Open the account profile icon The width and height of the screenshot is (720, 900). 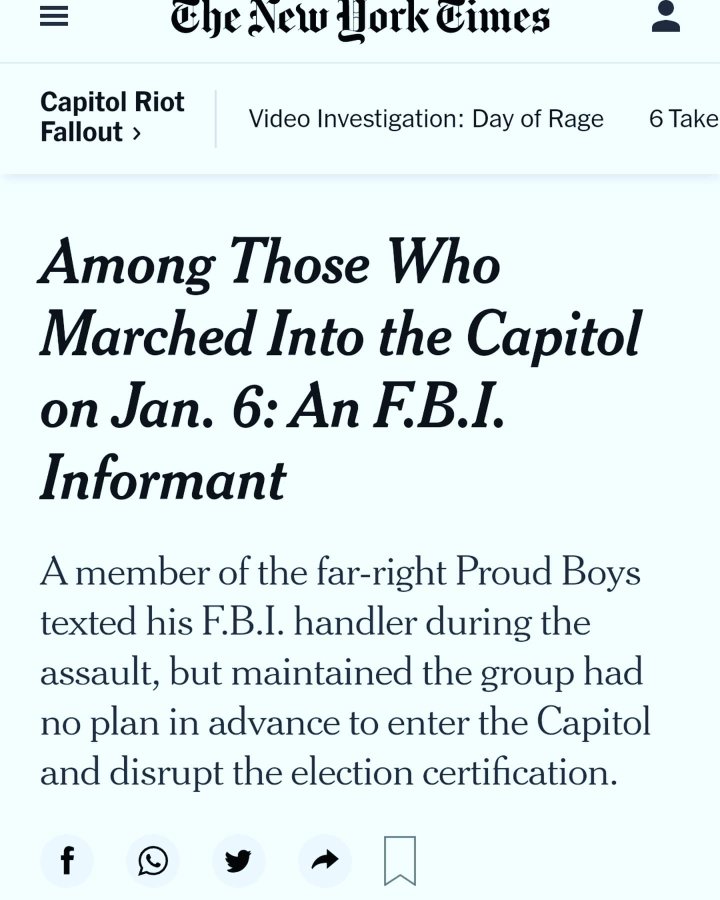[665, 17]
